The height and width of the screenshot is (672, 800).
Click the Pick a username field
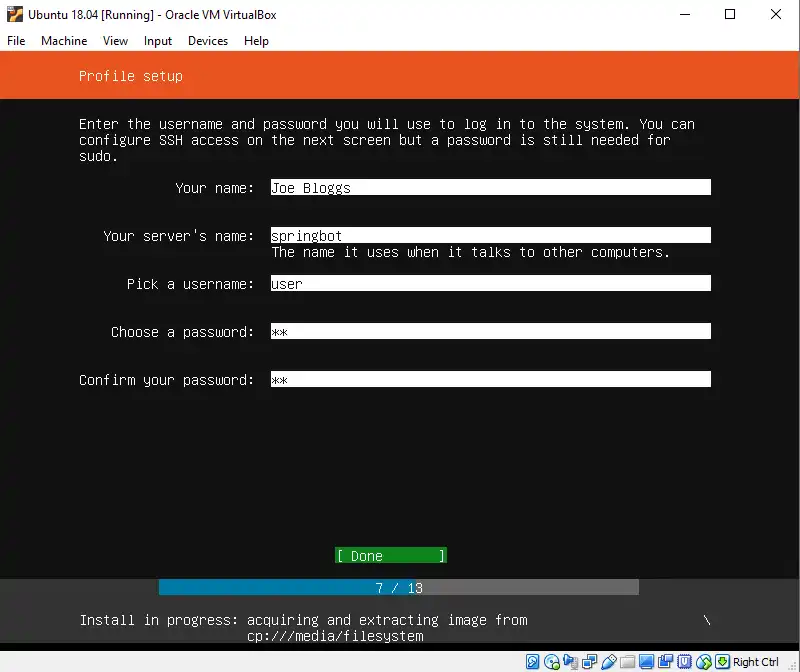click(x=490, y=284)
